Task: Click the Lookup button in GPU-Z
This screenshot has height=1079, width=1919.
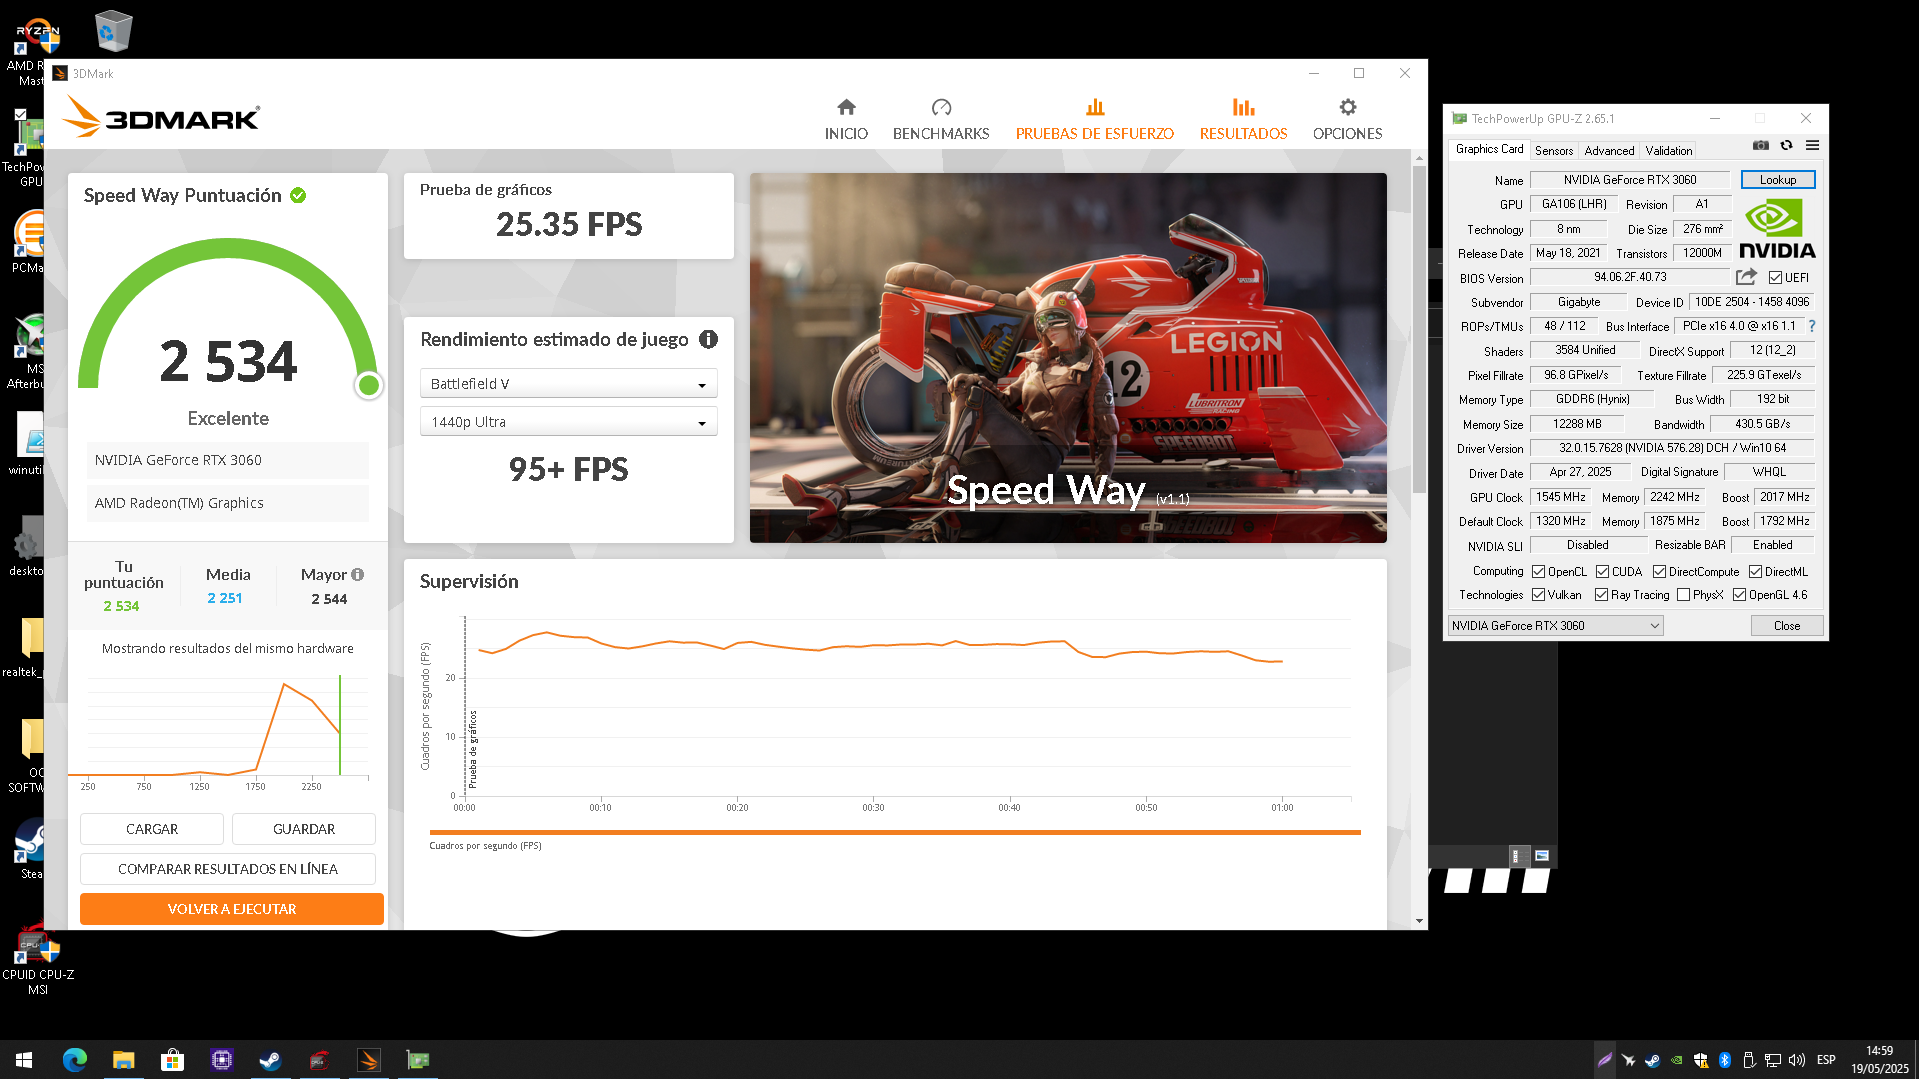Action: point(1778,180)
